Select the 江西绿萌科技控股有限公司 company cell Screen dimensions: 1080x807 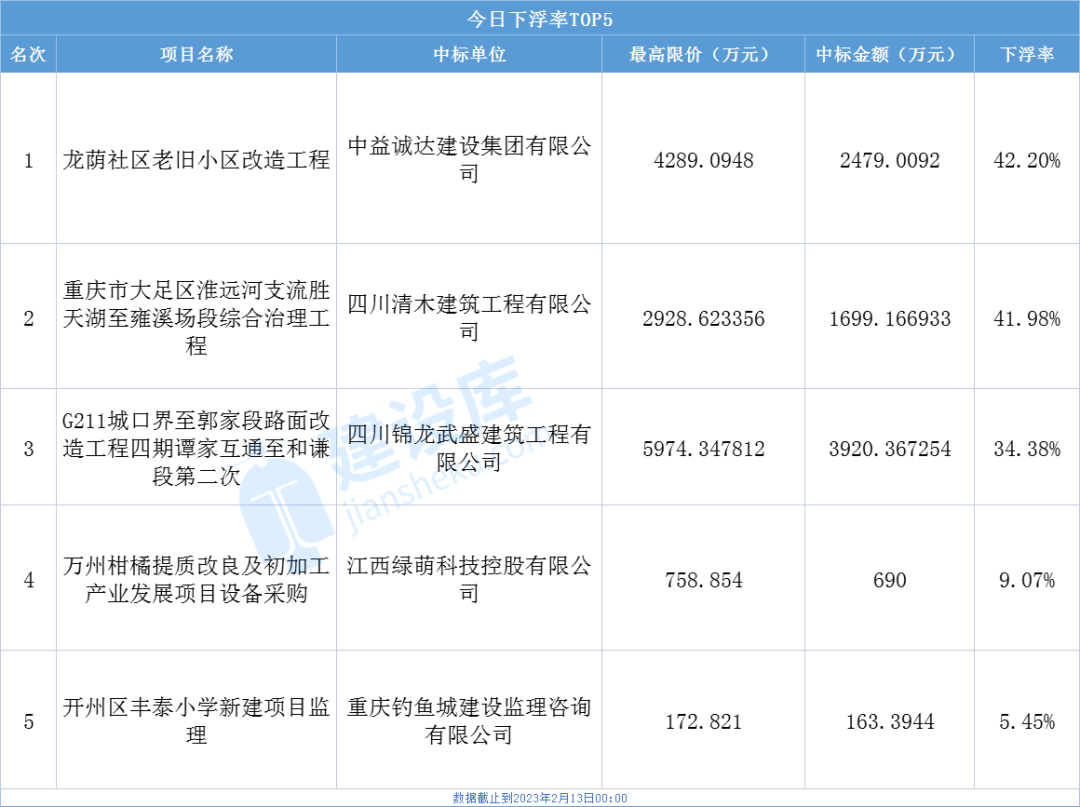469,580
